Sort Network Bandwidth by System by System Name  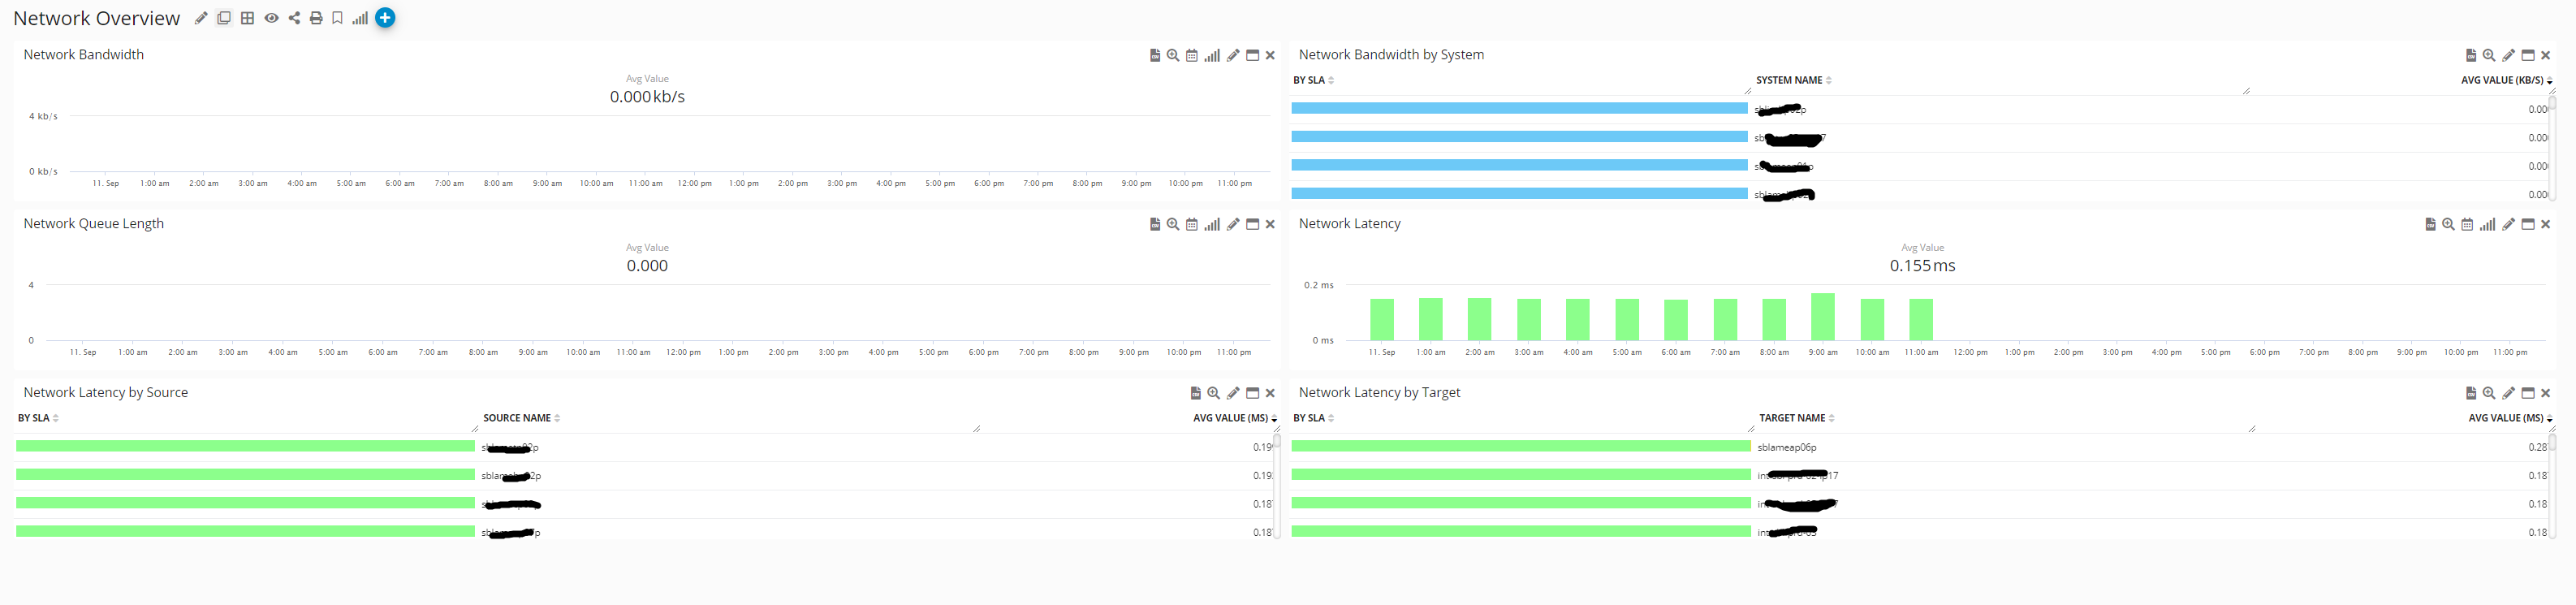click(1789, 81)
